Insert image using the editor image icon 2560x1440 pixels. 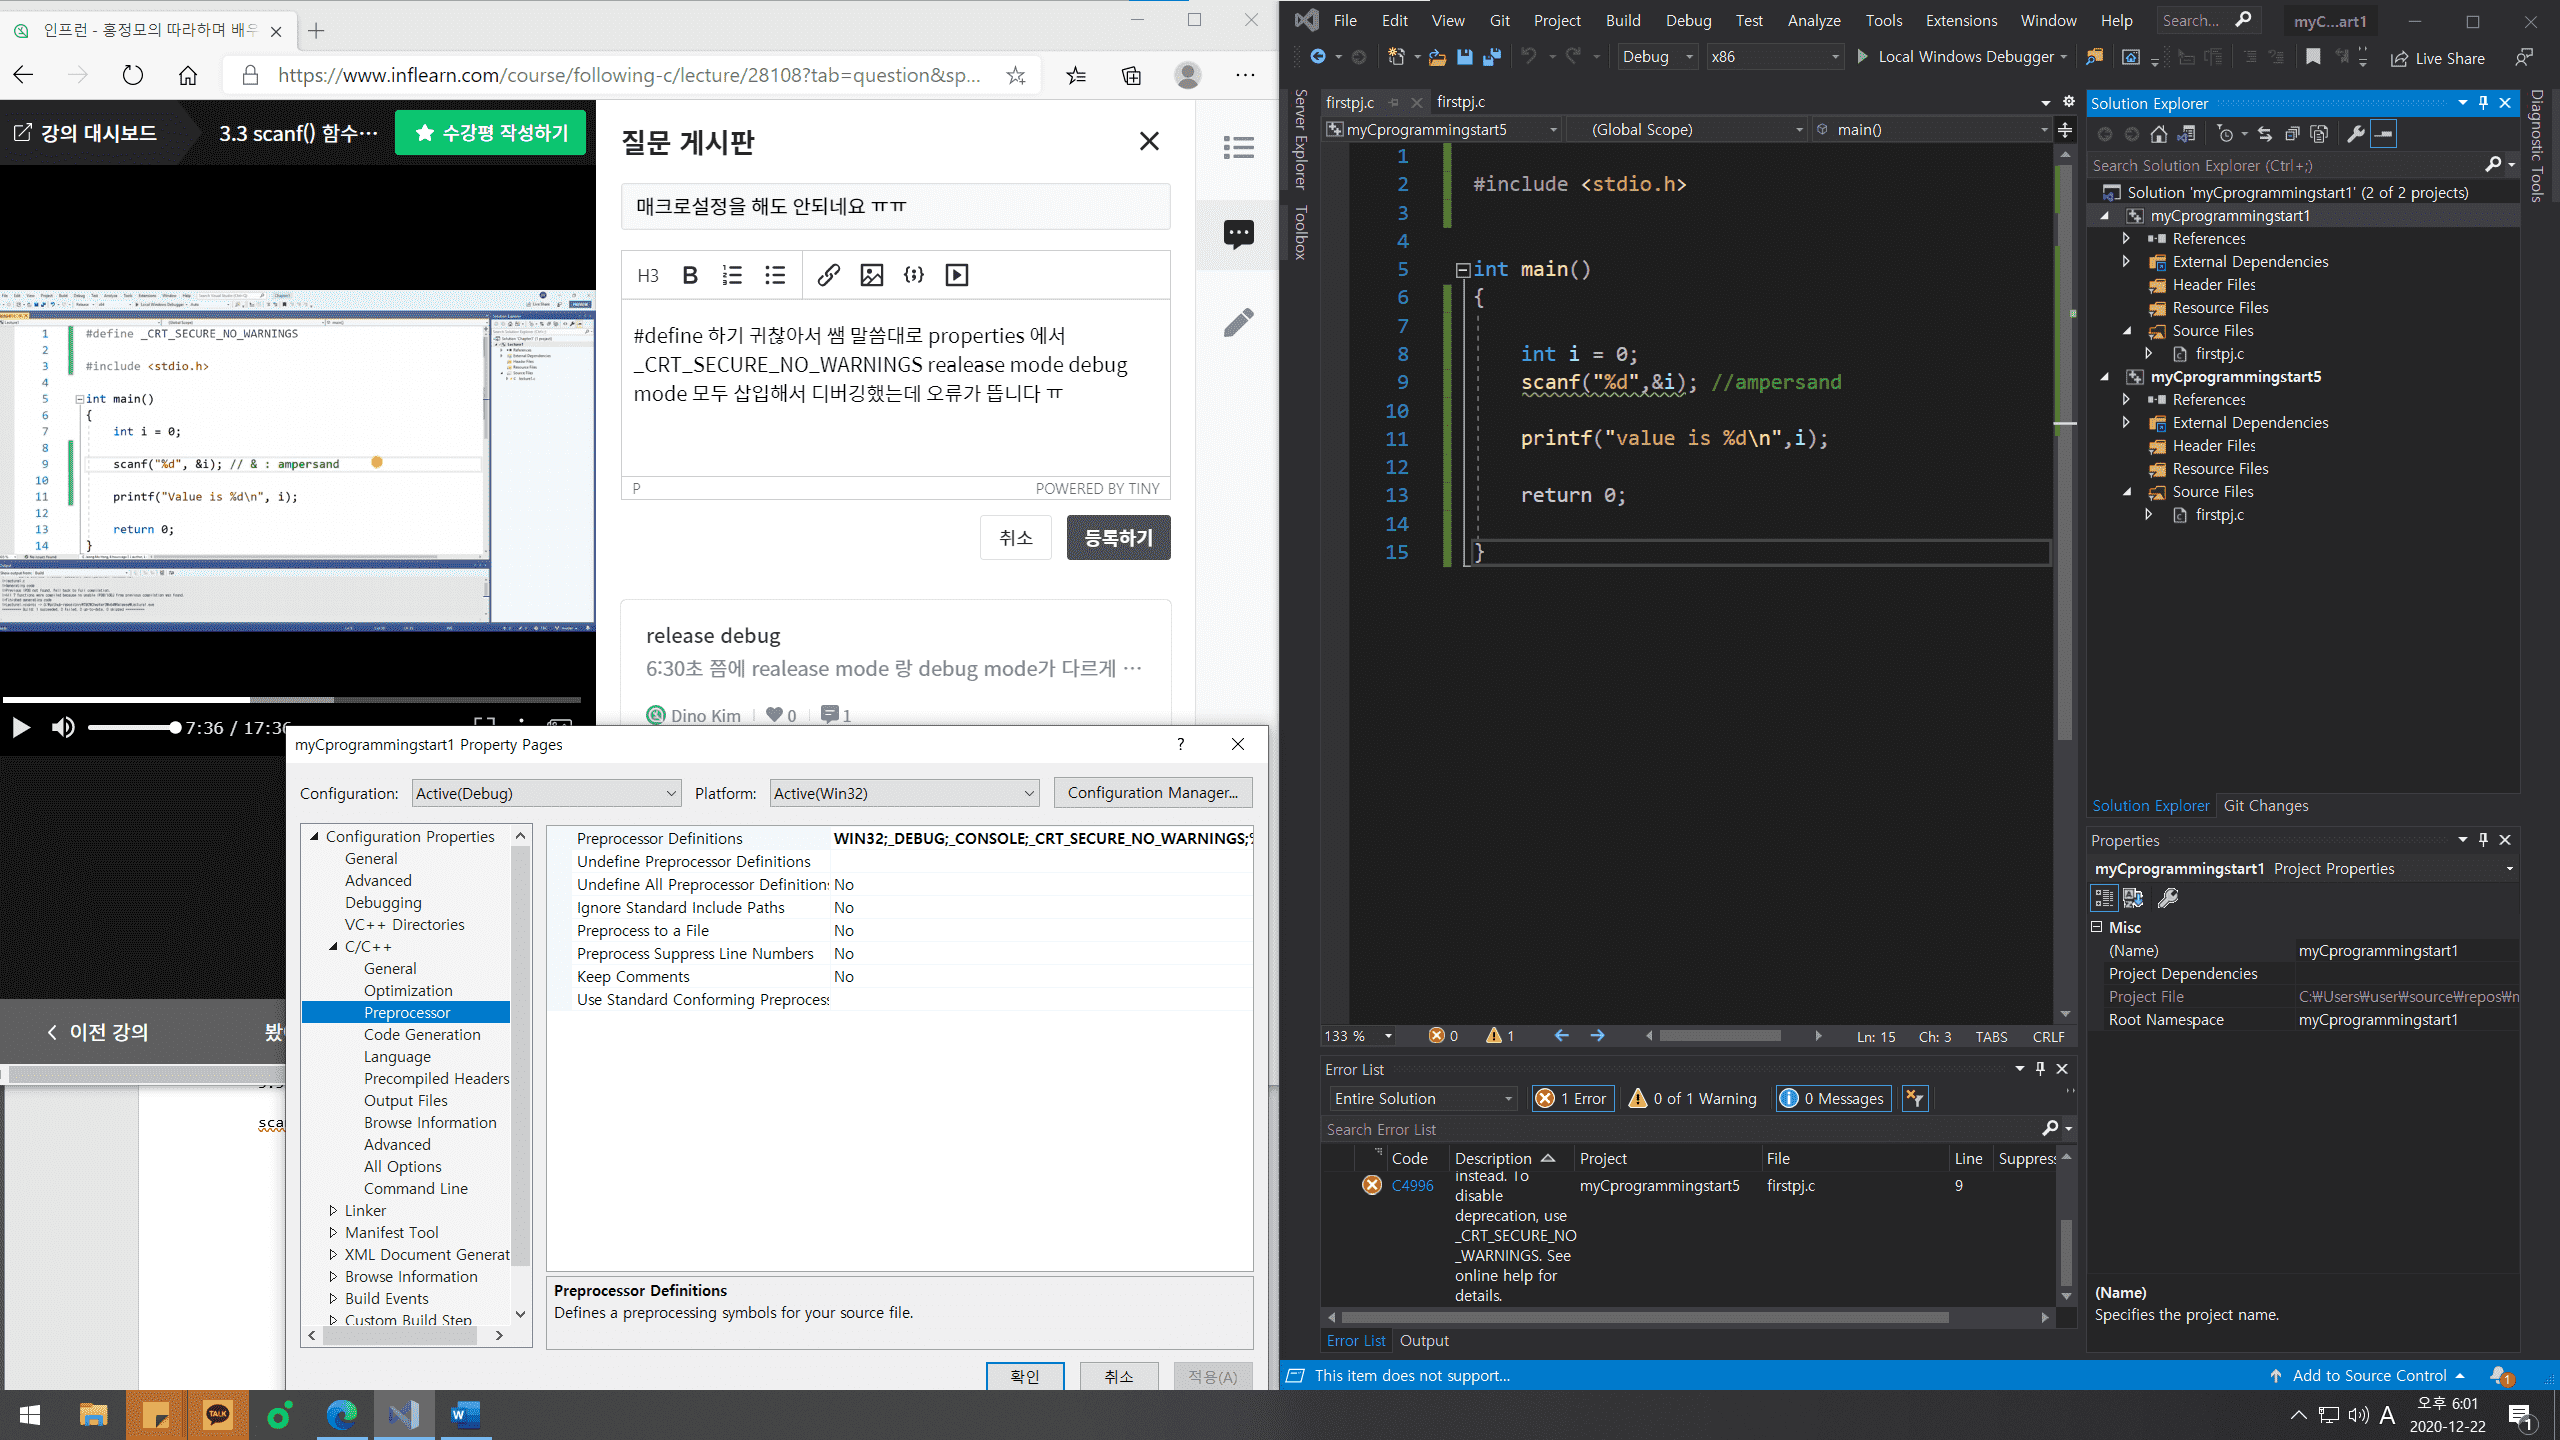click(871, 275)
